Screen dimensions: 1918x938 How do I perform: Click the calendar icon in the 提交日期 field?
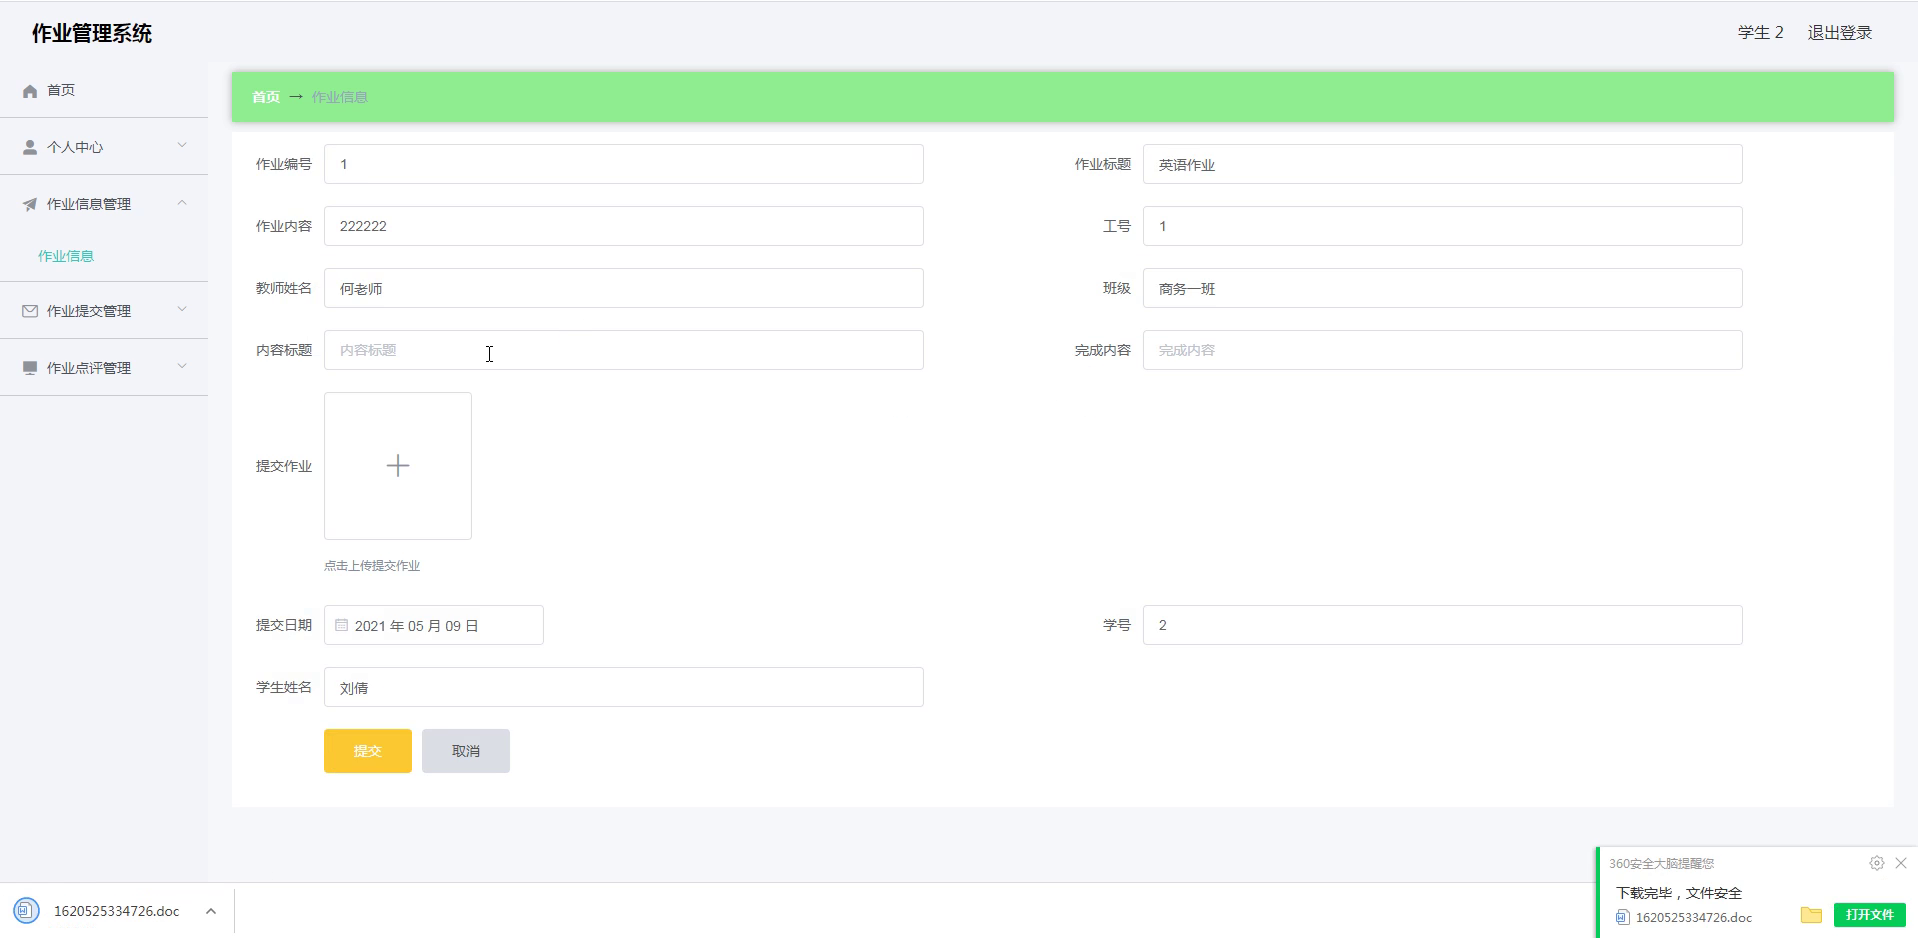click(342, 625)
